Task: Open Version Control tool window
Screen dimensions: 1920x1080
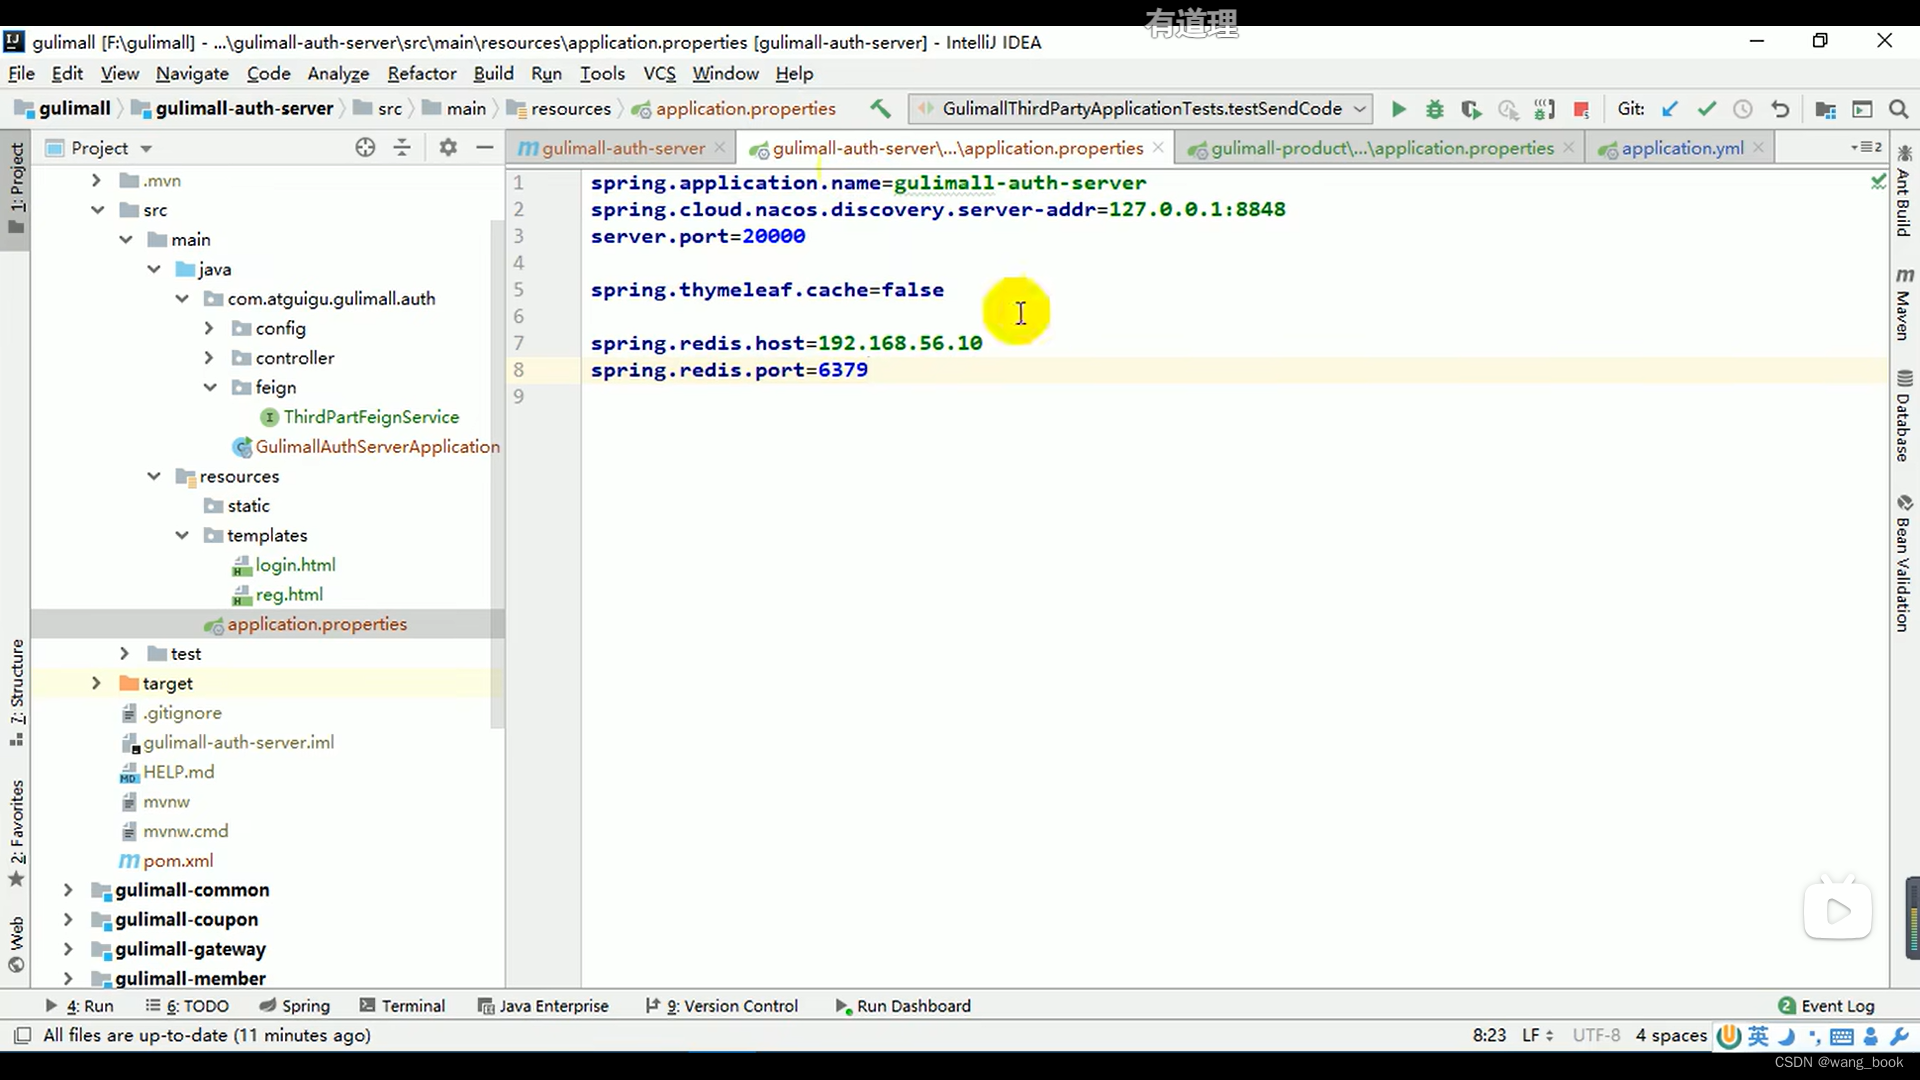Action: tap(721, 1006)
